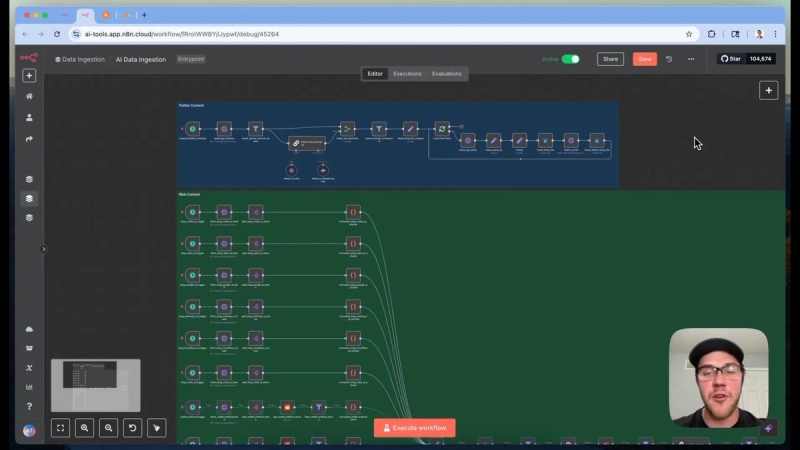Click the Share button
Image resolution: width=800 pixels, height=450 pixels.
[610, 59]
